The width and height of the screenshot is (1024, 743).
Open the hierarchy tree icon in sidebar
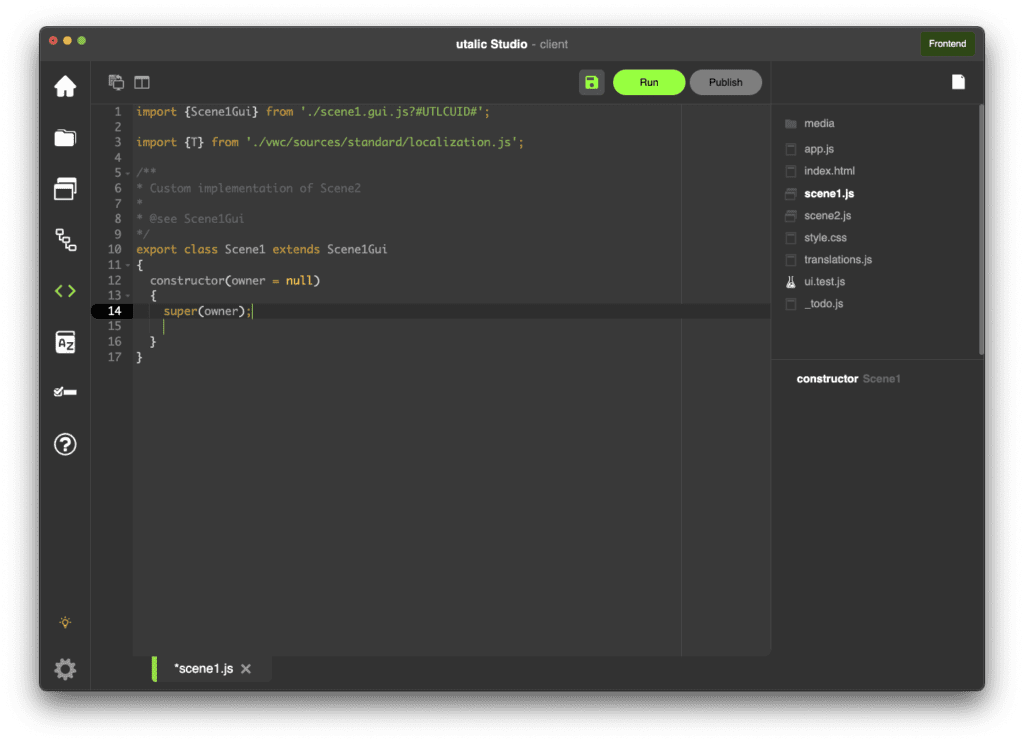pos(65,240)
